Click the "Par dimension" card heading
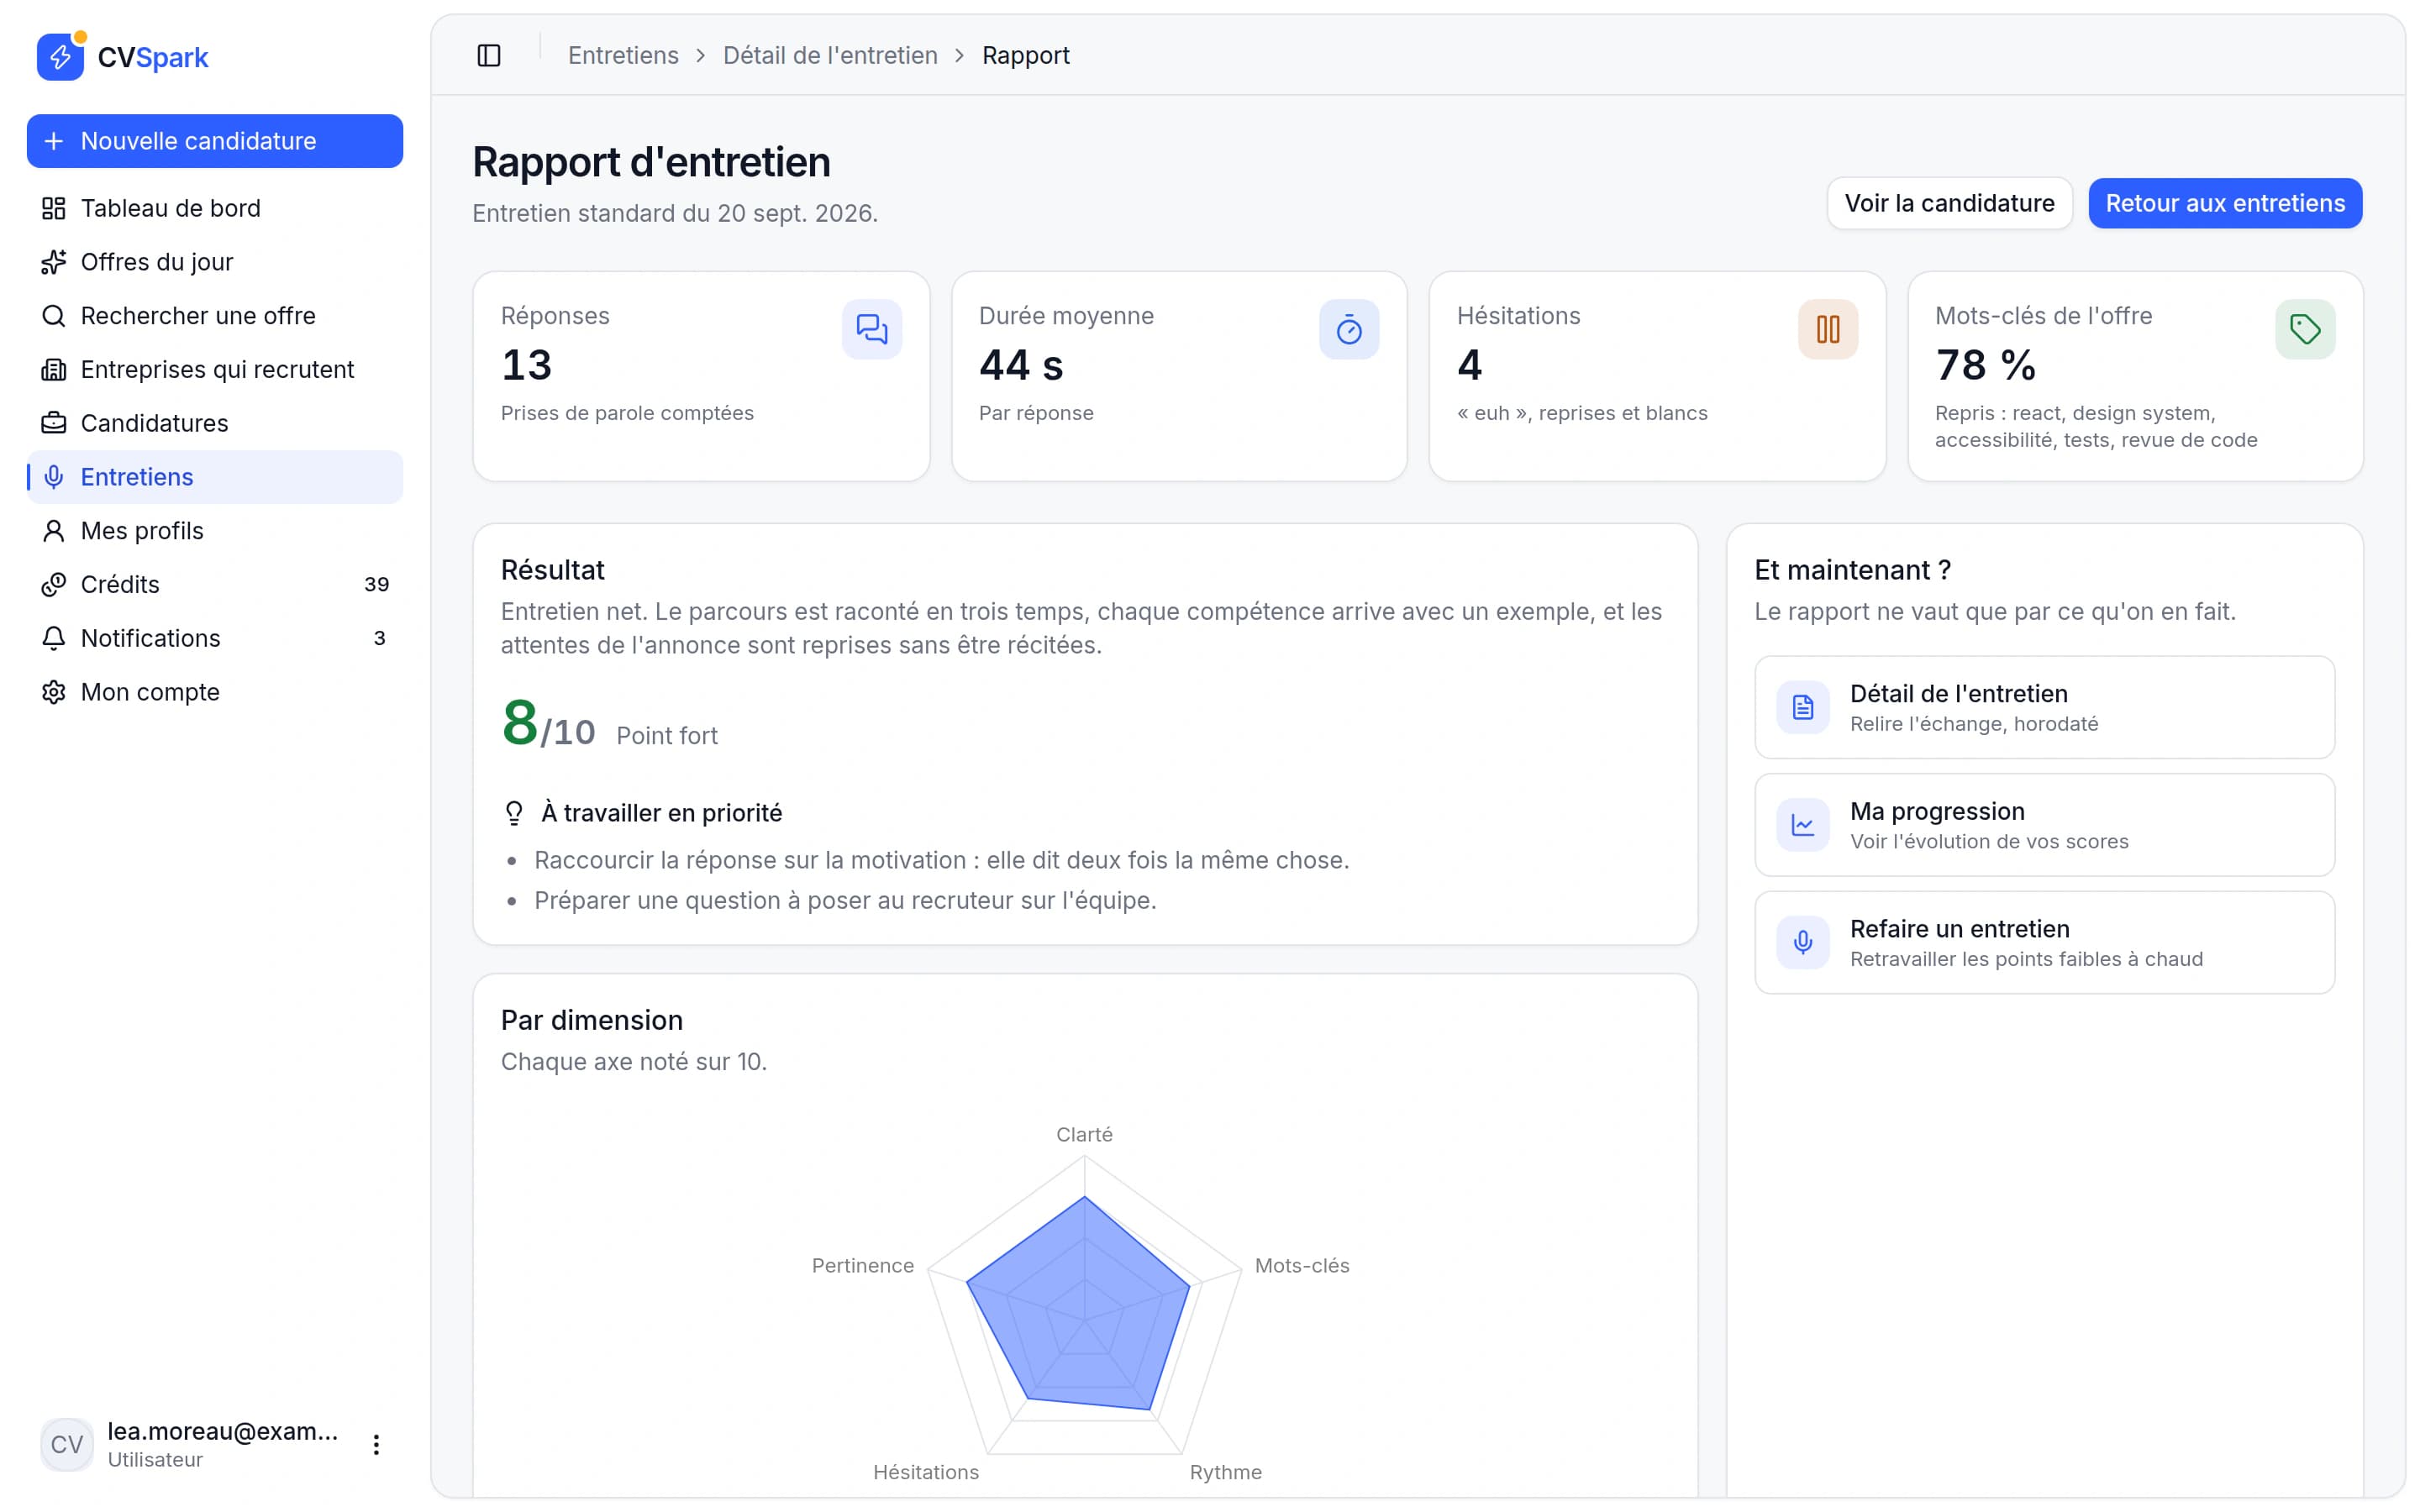The image size is (2420, 1512). pyautogui.click(x=592, y=1021)
